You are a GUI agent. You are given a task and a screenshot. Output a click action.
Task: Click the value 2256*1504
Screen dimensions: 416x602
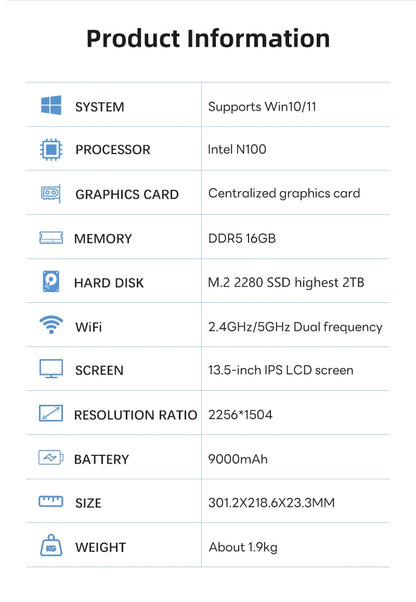click(240, 415)
